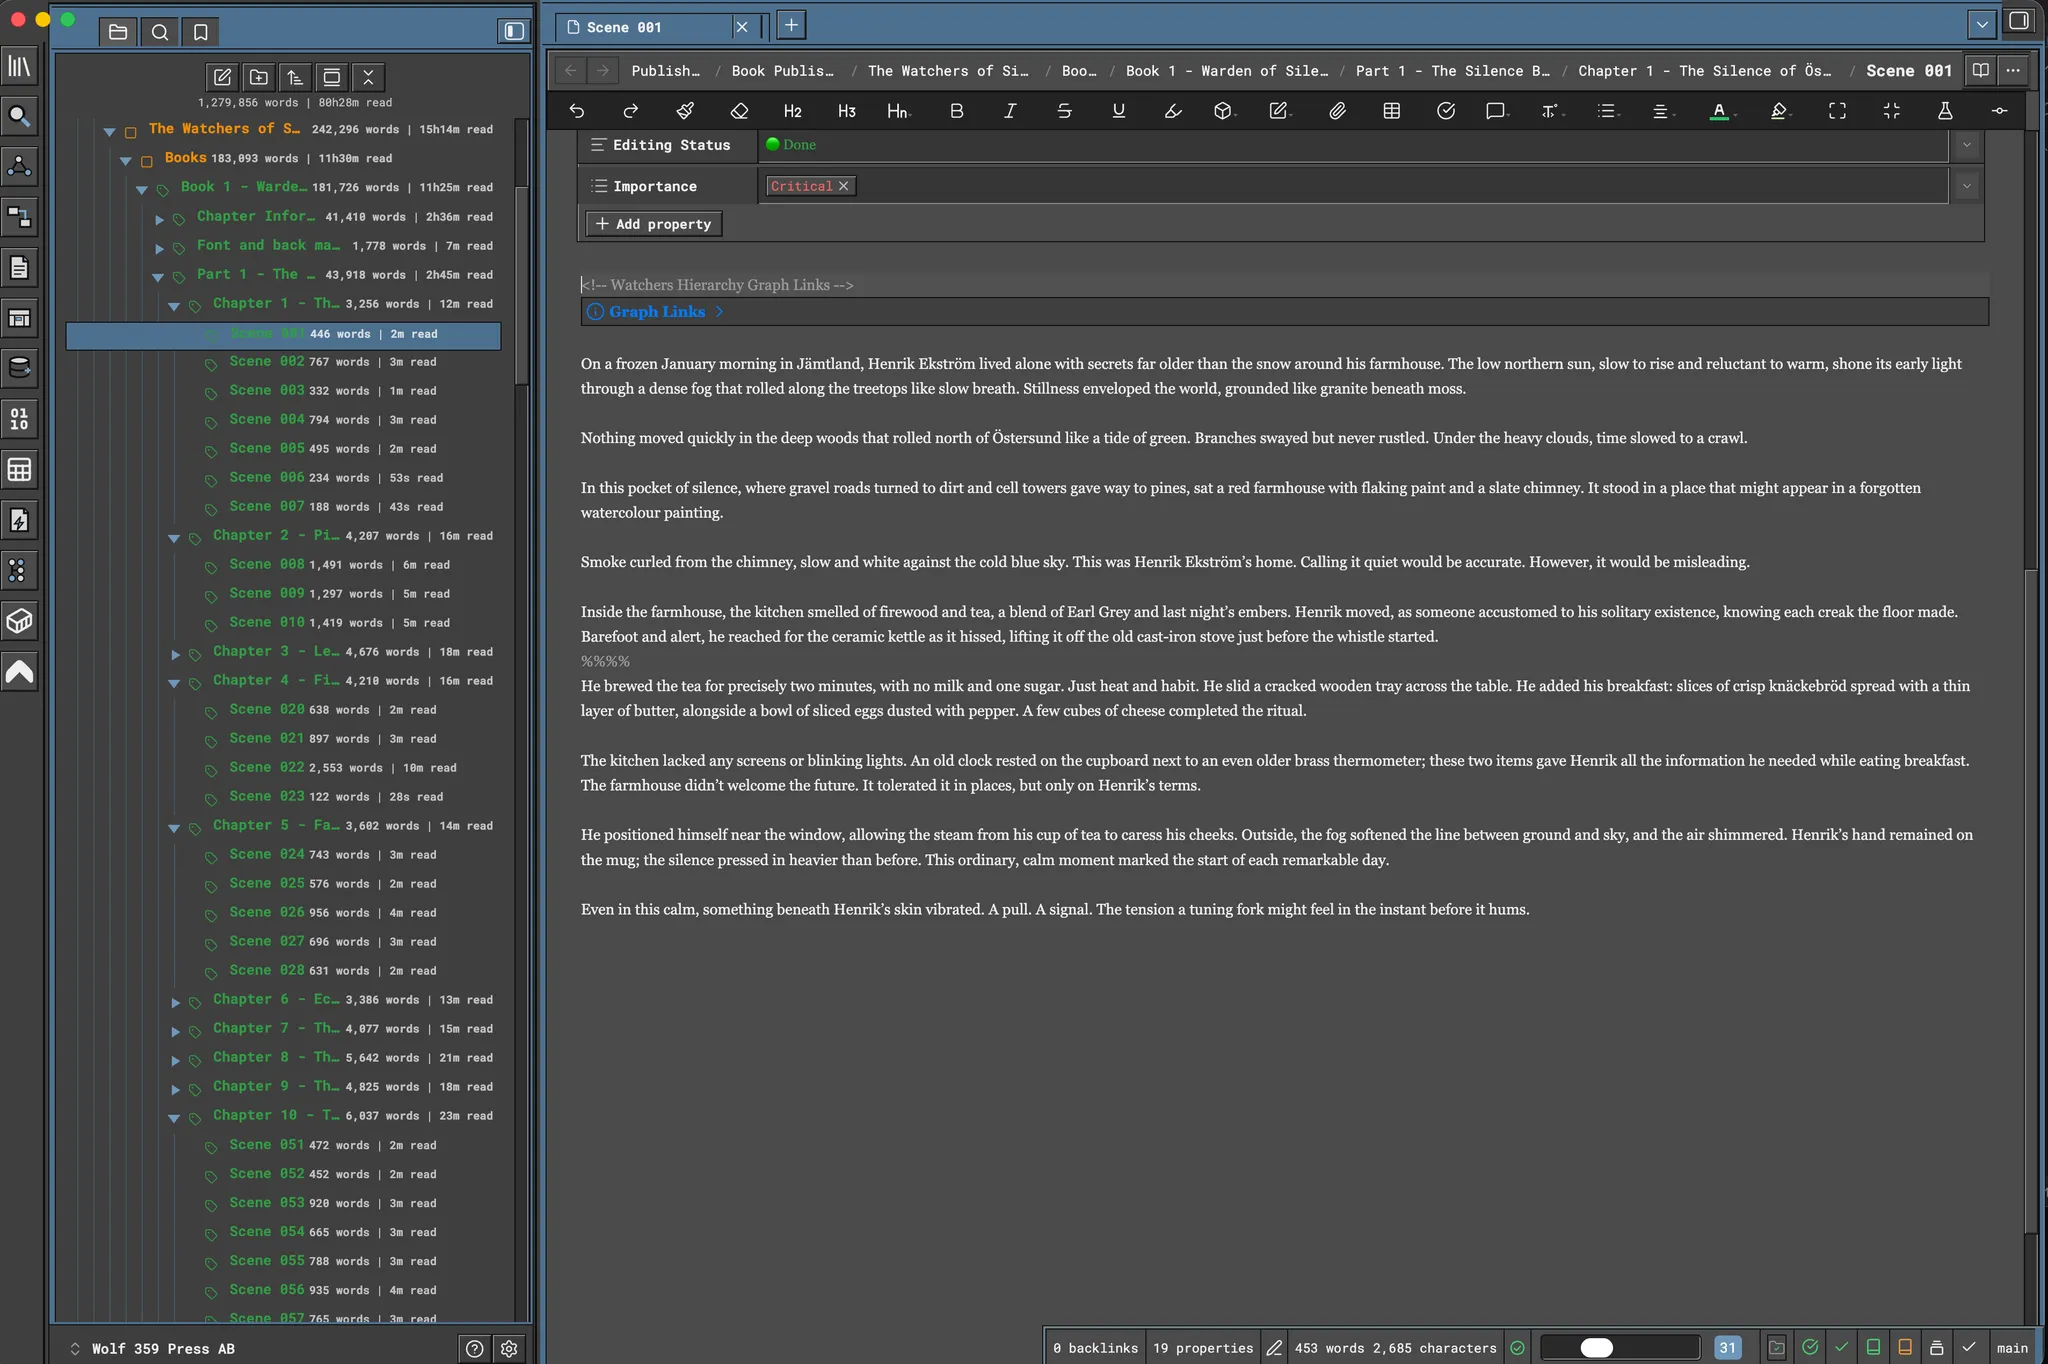
Task: Open the search sidebar tab
Action: pos(159,32)
